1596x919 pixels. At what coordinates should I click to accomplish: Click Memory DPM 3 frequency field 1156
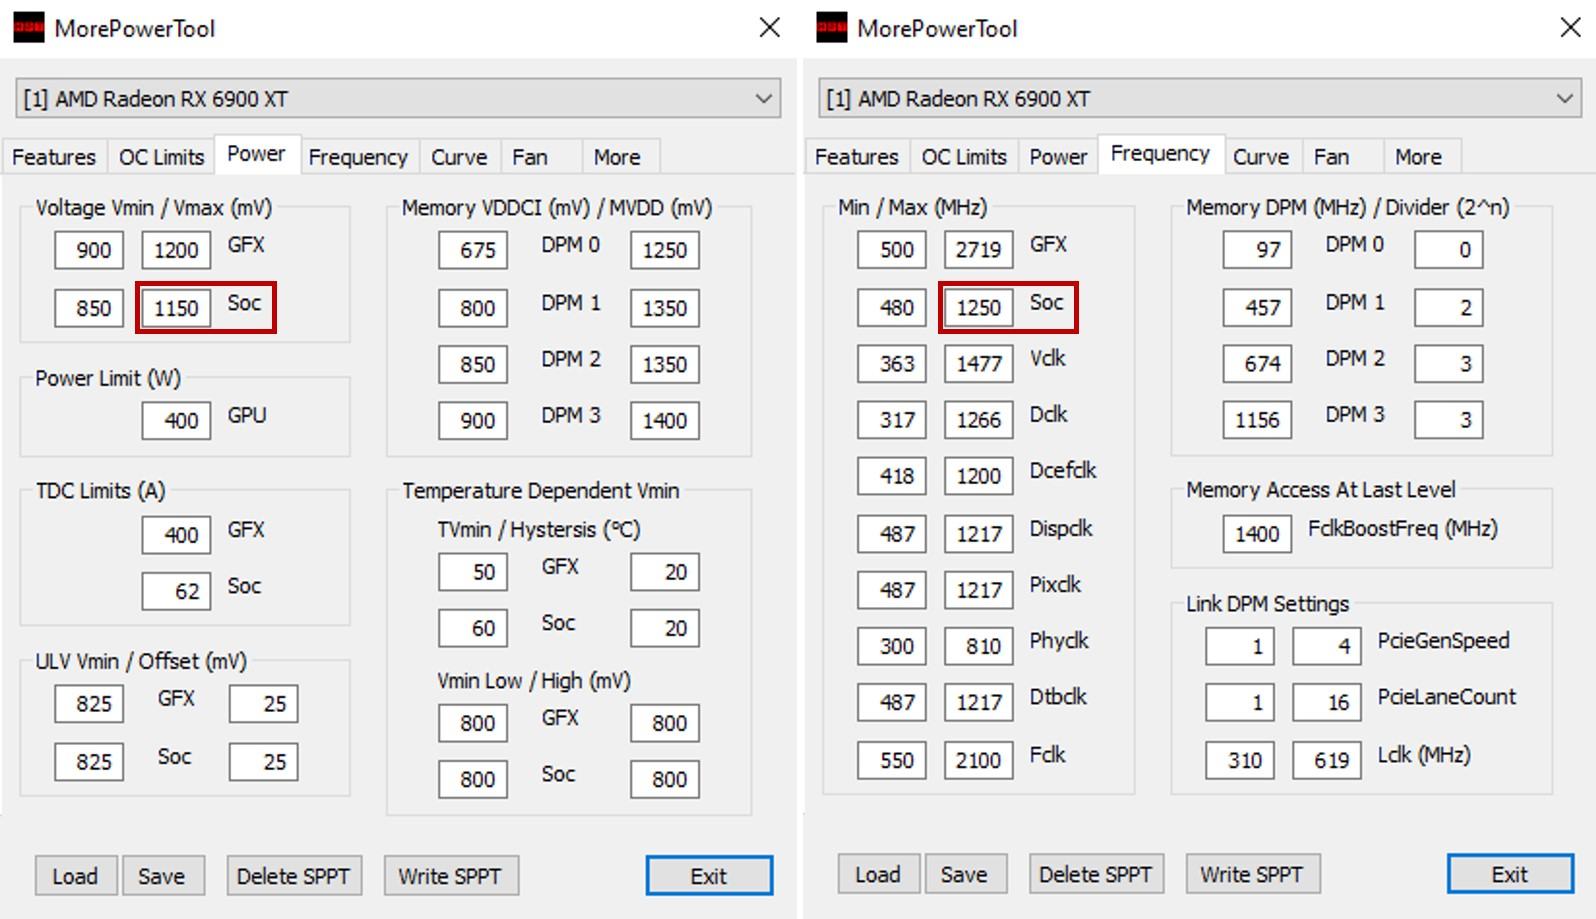pyautogui.click(x=1257, y=420)
